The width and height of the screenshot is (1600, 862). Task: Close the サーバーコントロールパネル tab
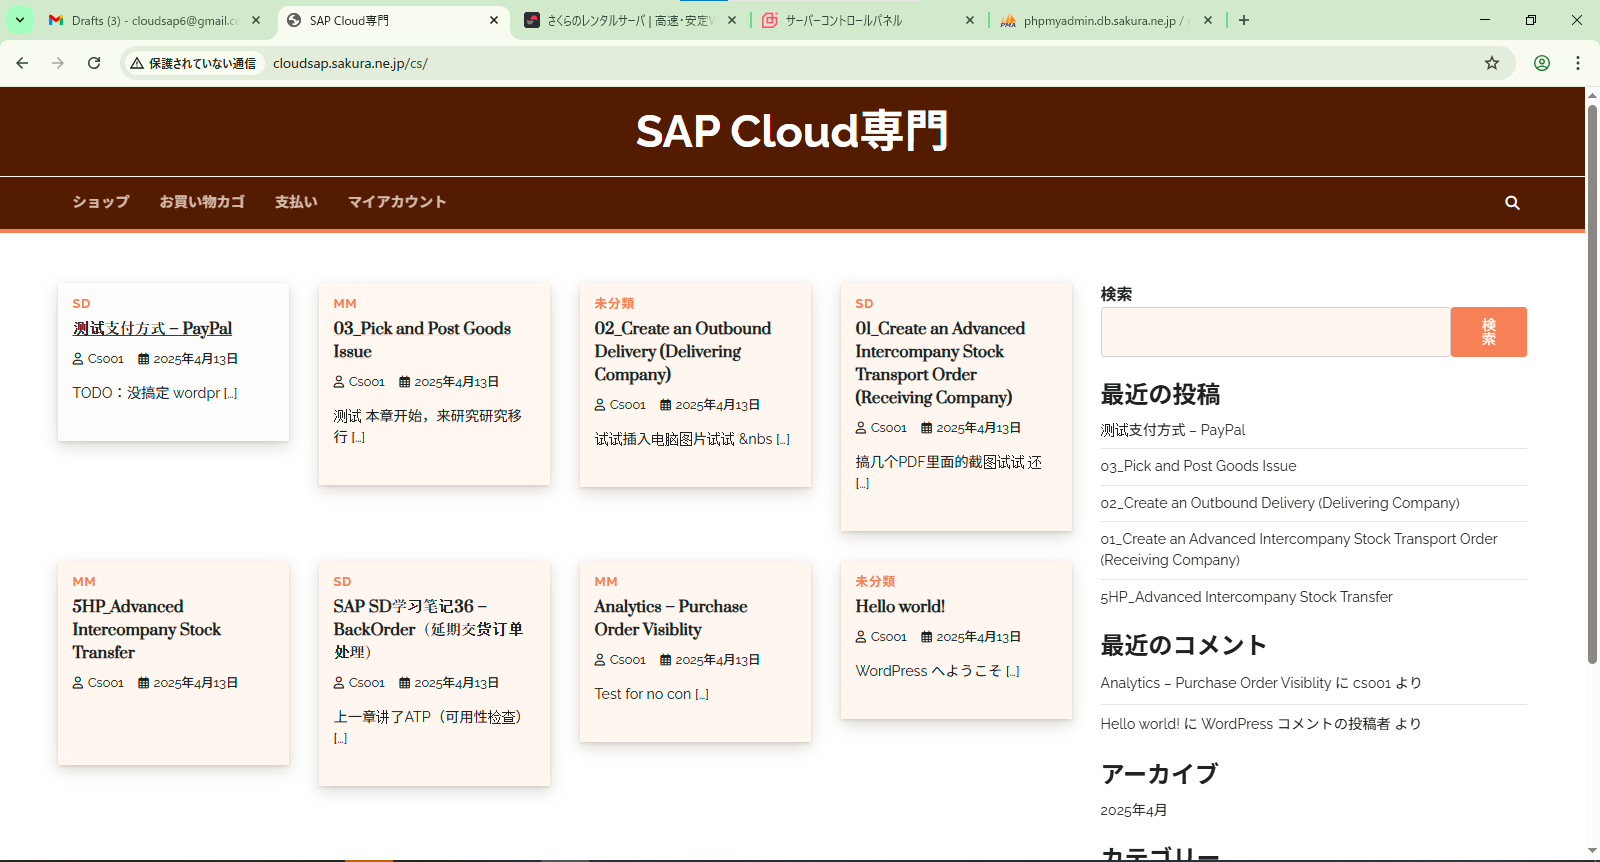(970, 20)
